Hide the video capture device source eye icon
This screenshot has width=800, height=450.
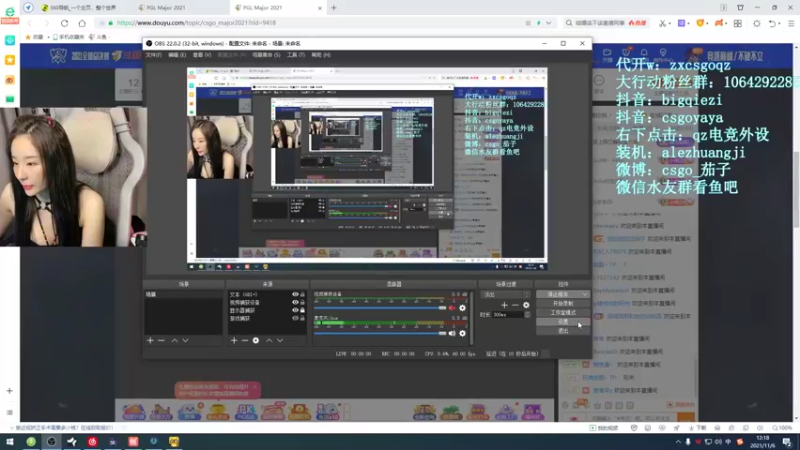(295, 302)
